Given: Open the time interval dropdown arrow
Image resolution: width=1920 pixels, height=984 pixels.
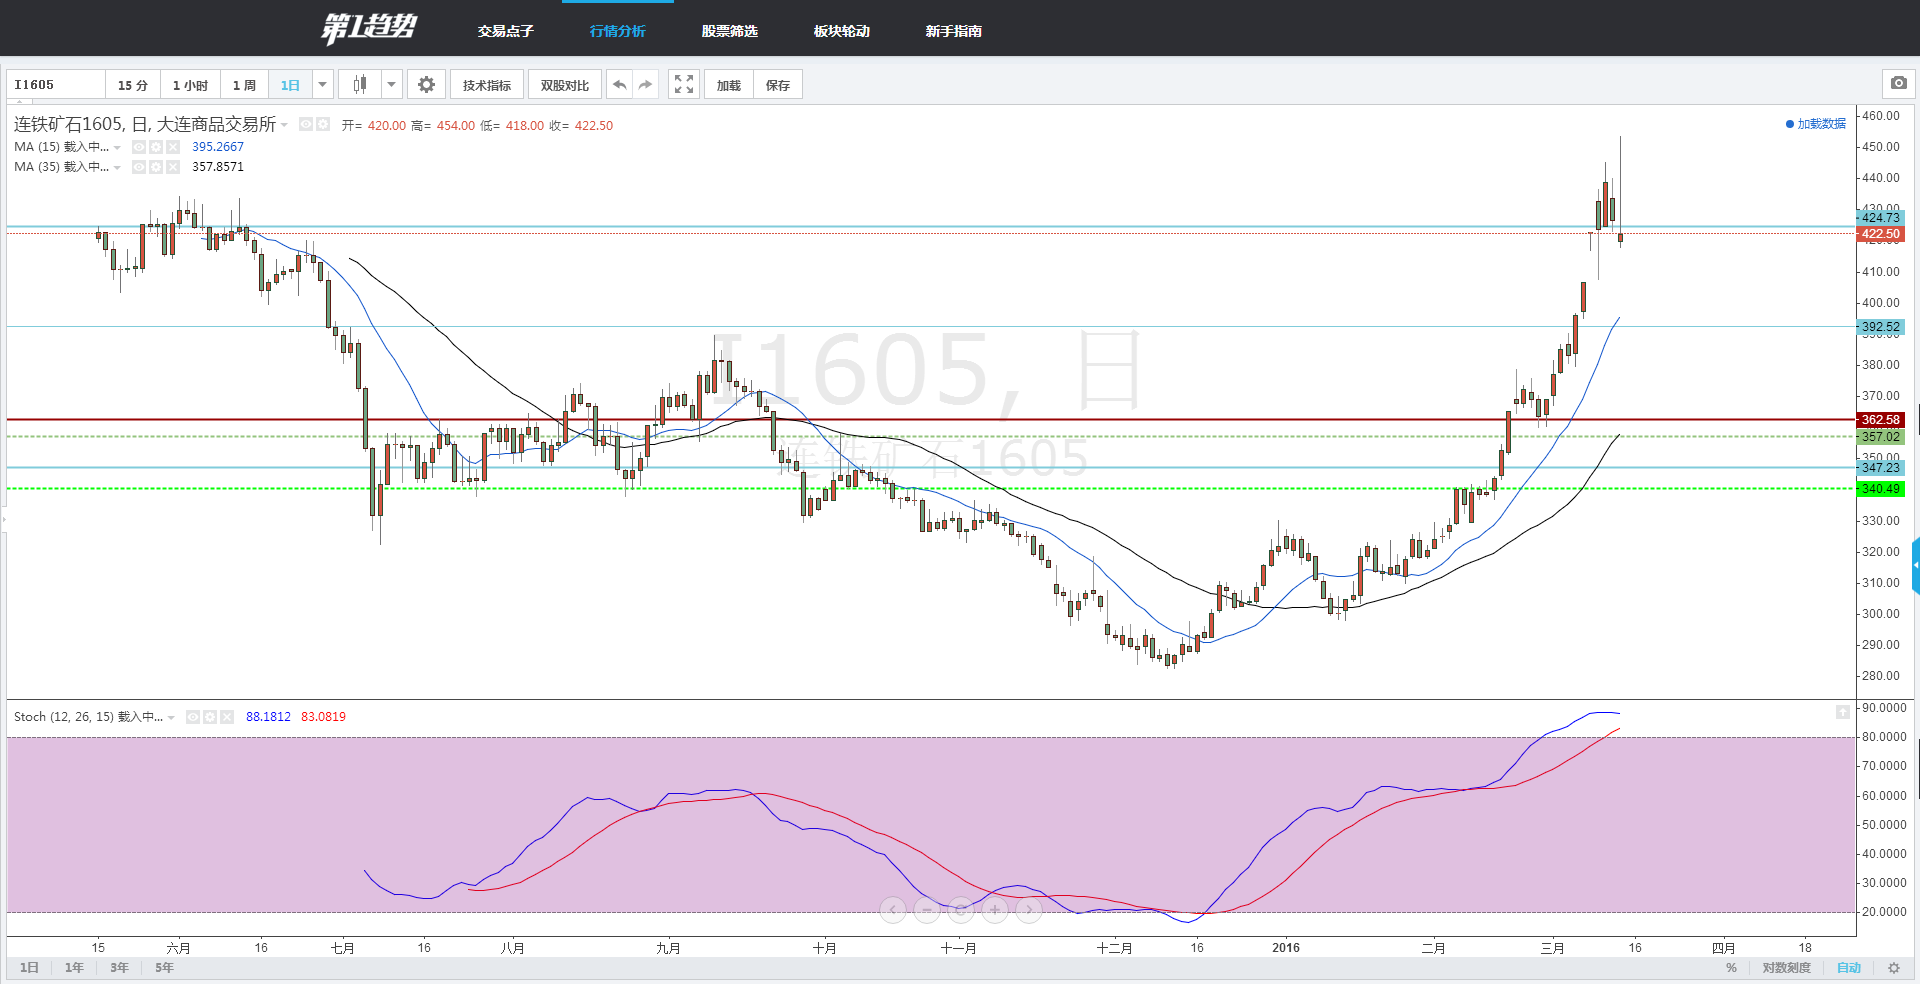Looking at the screenshot, I should pyautogui.click(x=322, y=85).
